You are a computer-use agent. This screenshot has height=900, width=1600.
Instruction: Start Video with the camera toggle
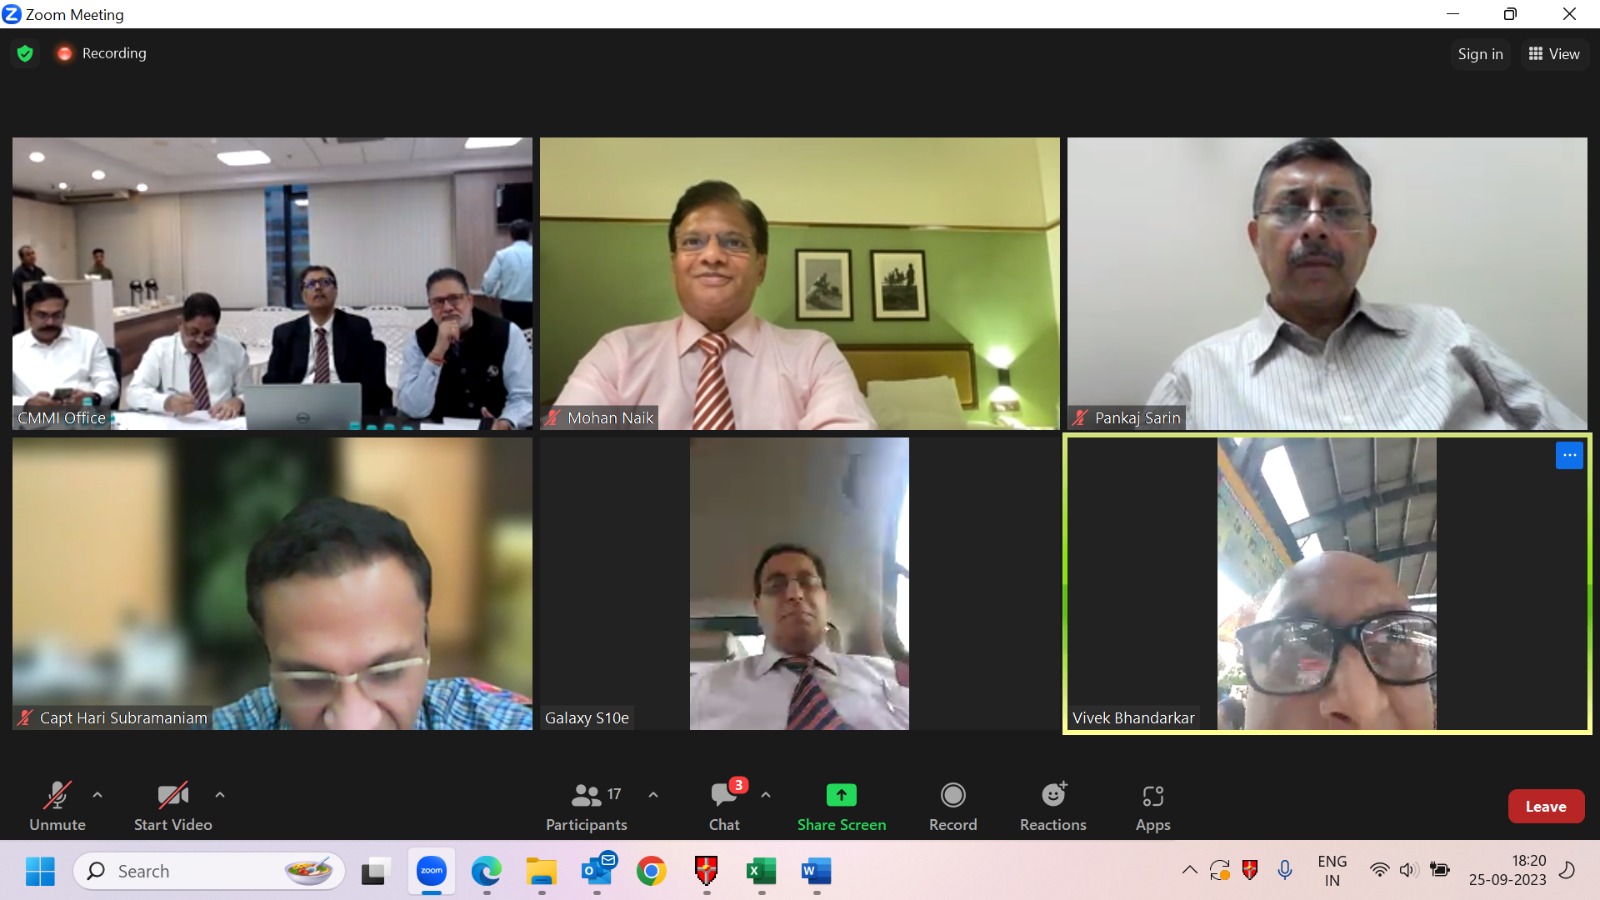point(173,806)
